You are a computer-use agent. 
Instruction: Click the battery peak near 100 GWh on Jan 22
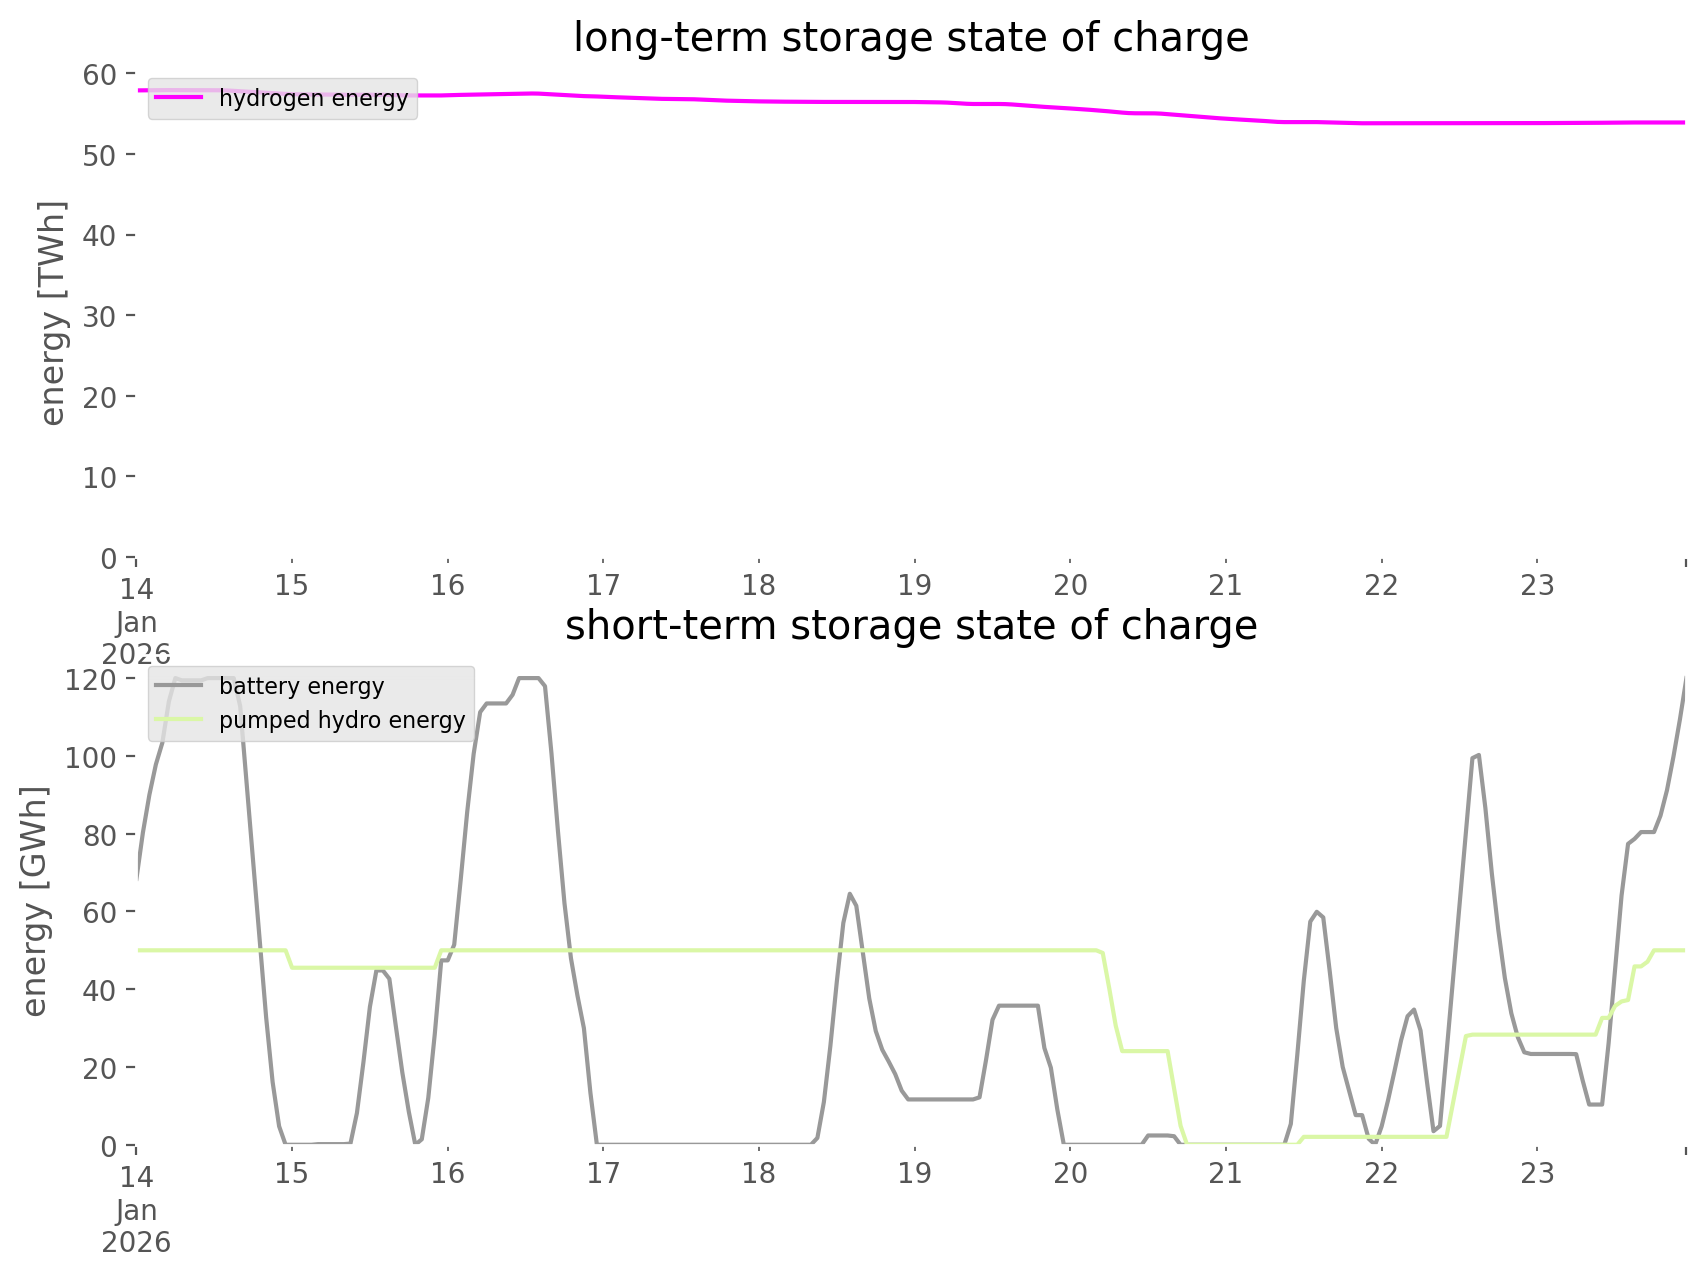[x=1476, y=757]
